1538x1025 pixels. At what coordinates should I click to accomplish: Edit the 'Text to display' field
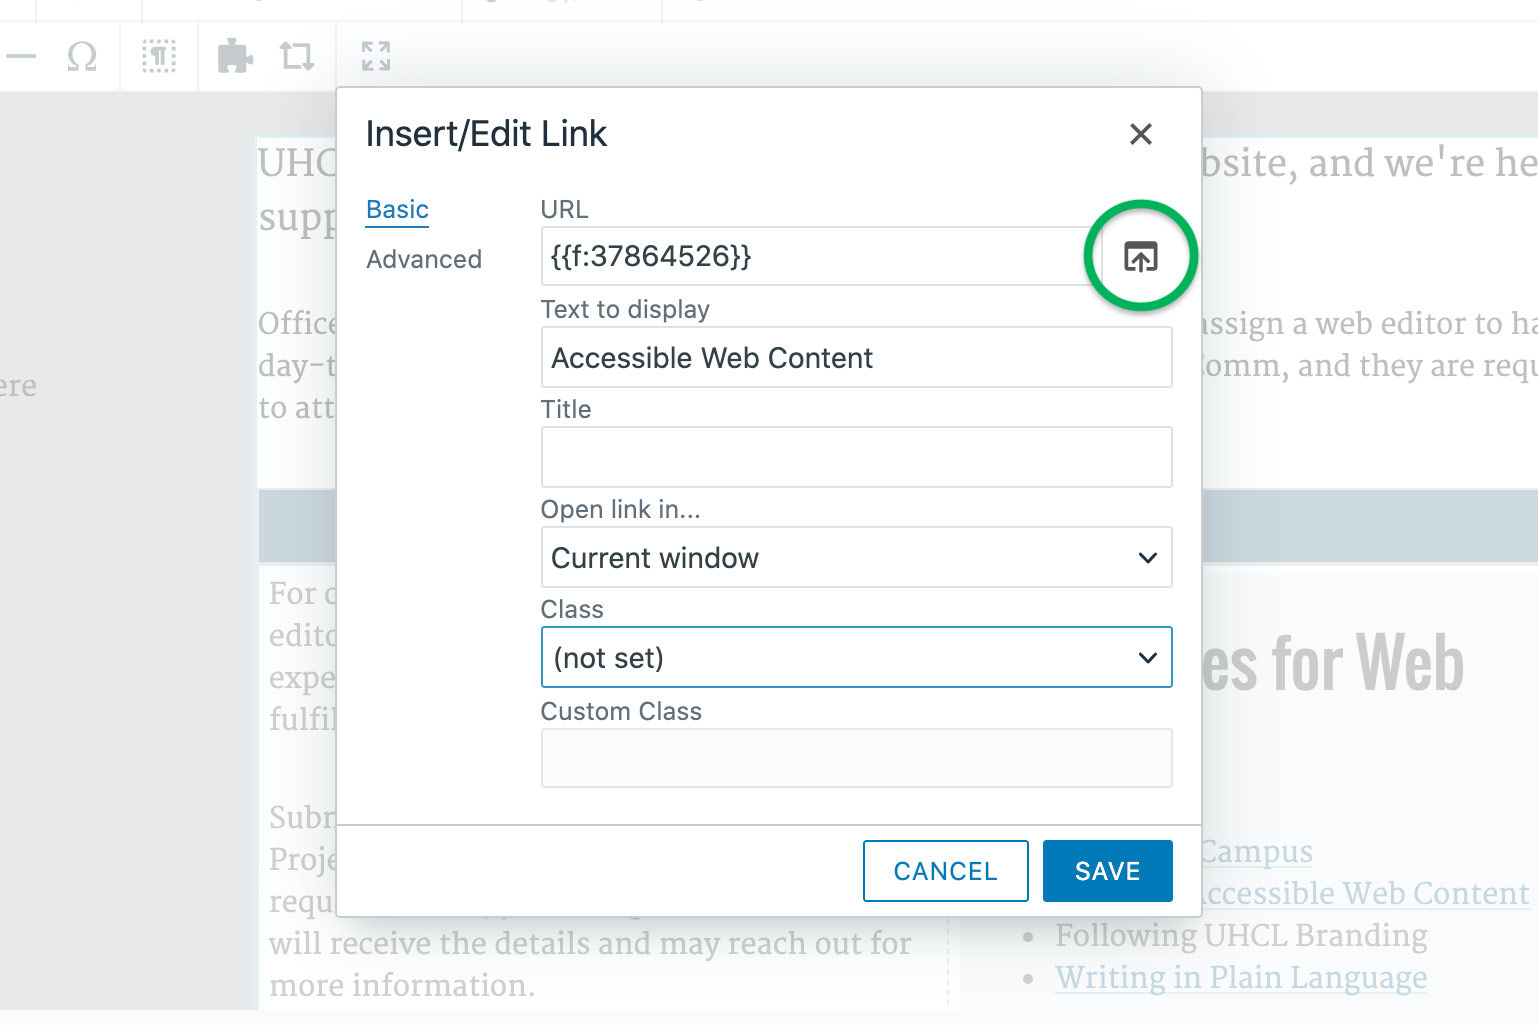coord(856,357)
